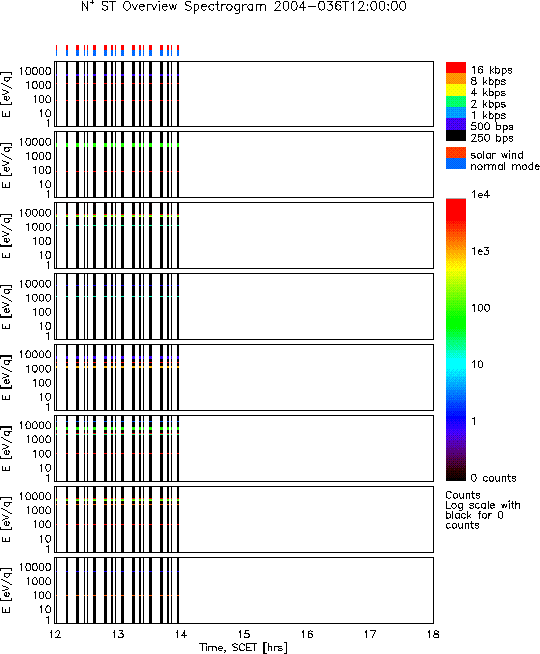Click the '1e3' color bar tick label

pyautogui.click(x=480, y=251)
